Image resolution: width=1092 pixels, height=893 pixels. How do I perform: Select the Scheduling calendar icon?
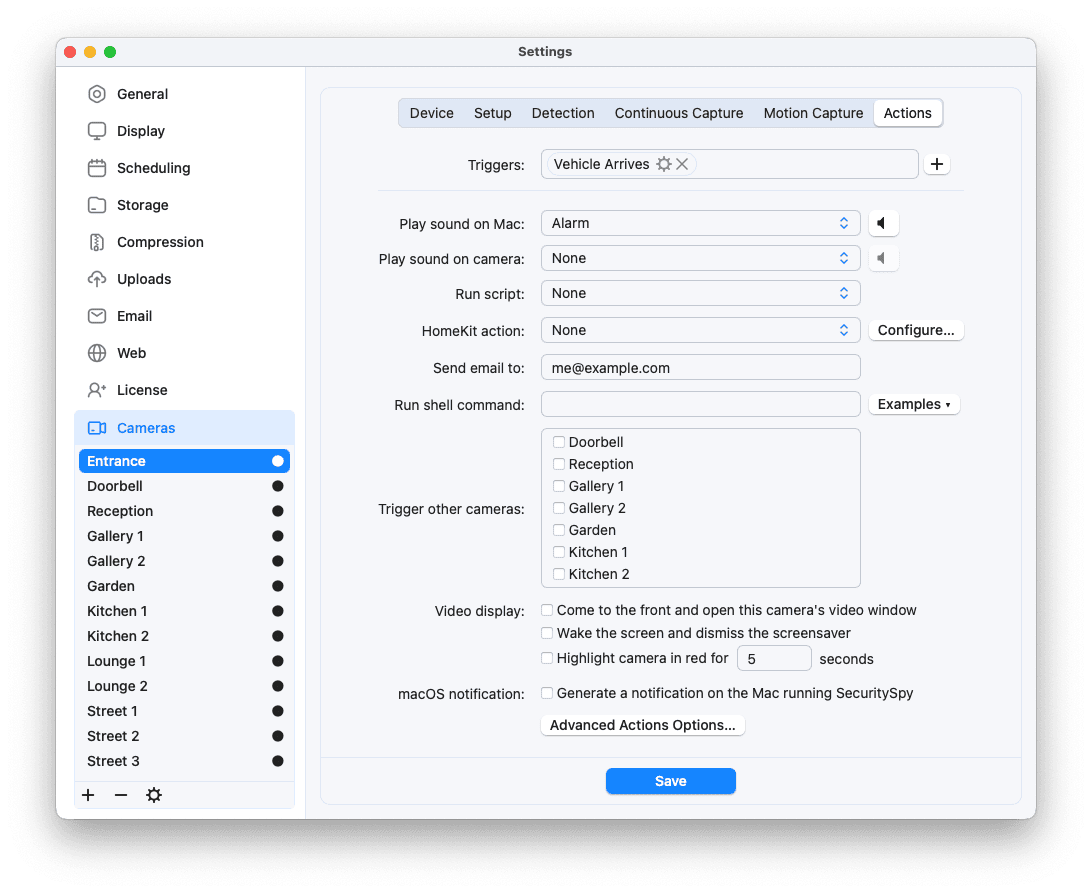tap(96, 168)
